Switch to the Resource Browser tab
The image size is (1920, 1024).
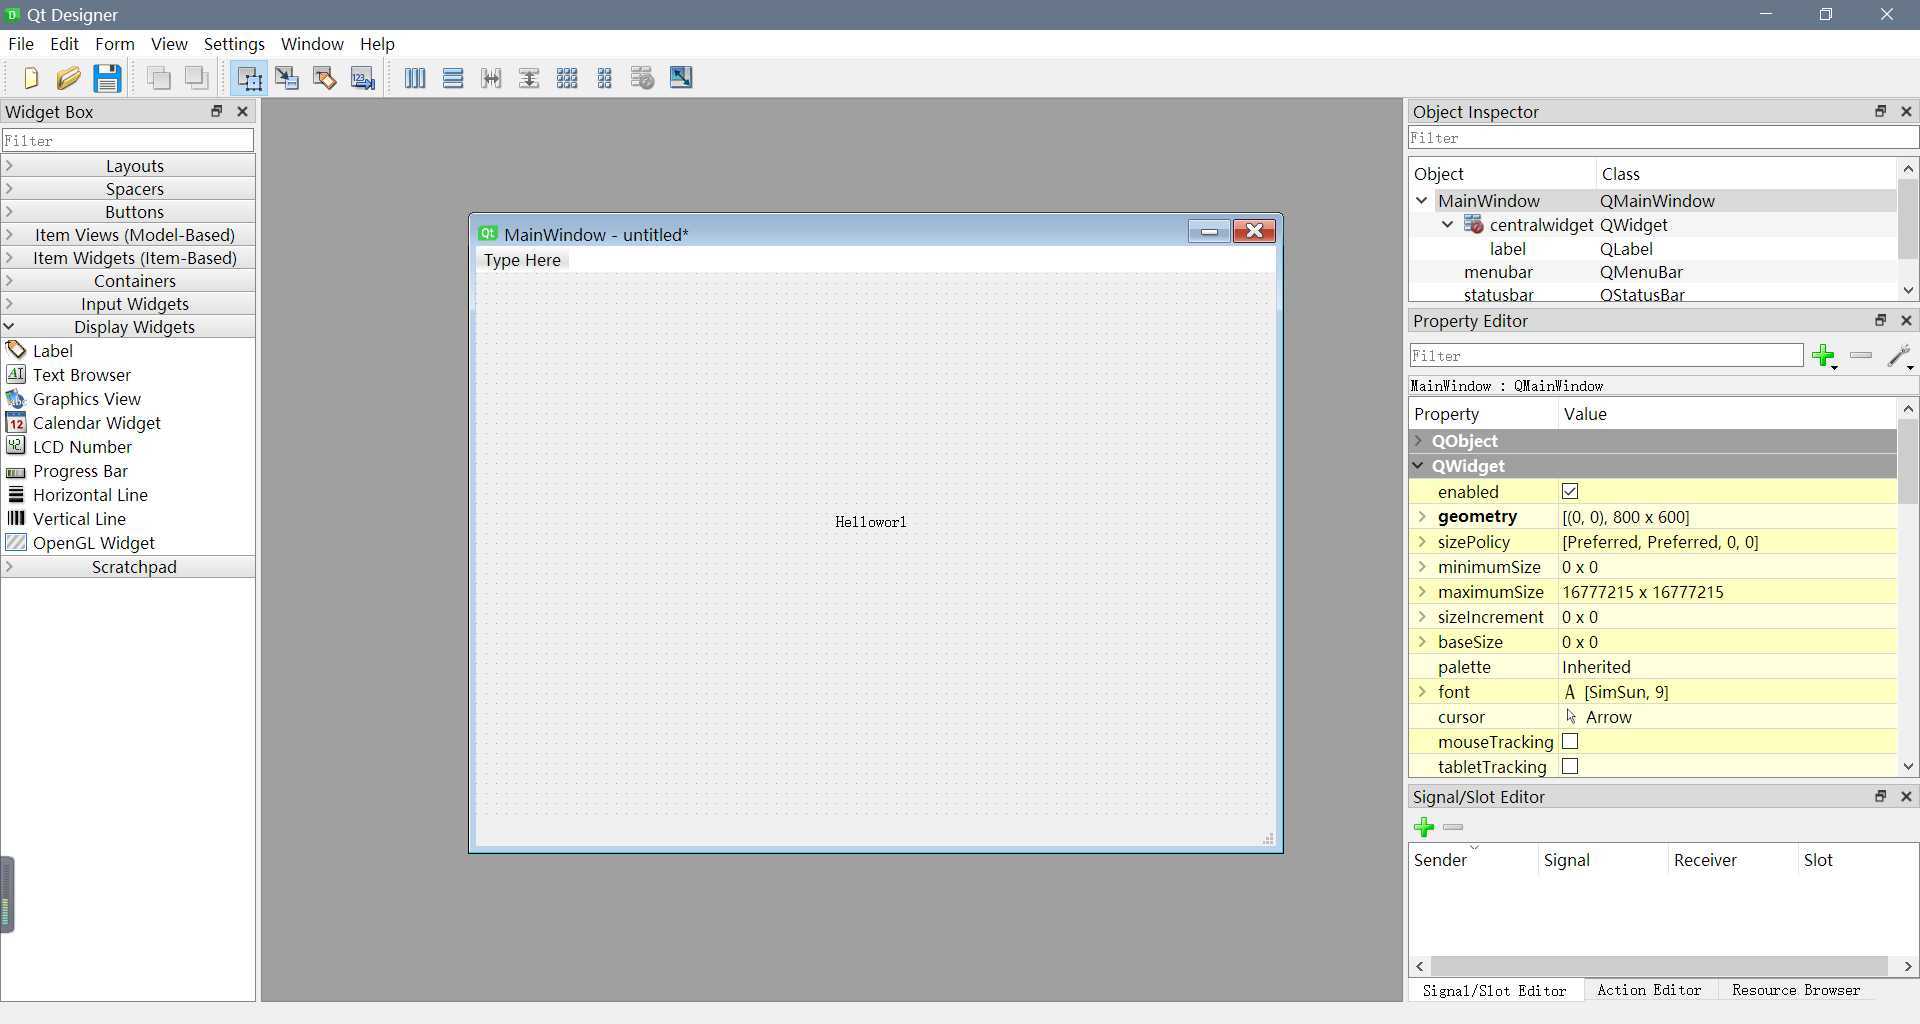point(1796,990)
